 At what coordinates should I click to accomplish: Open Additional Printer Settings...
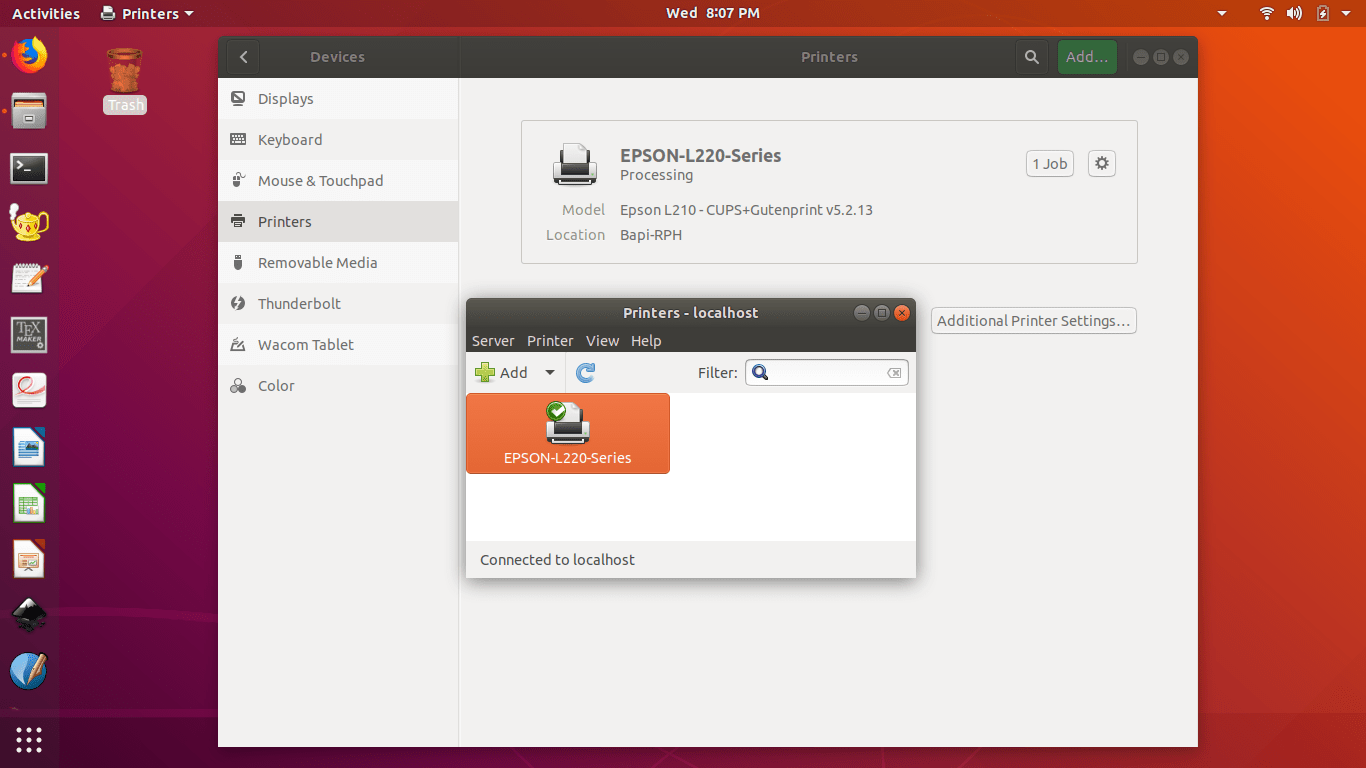(x=1034, y=321)
